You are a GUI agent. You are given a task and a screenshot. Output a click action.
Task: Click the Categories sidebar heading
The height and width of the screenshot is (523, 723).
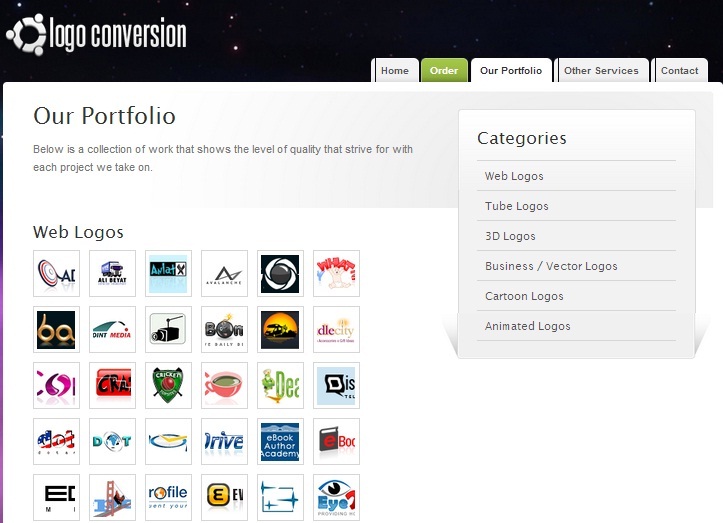(x=522, y=138)
